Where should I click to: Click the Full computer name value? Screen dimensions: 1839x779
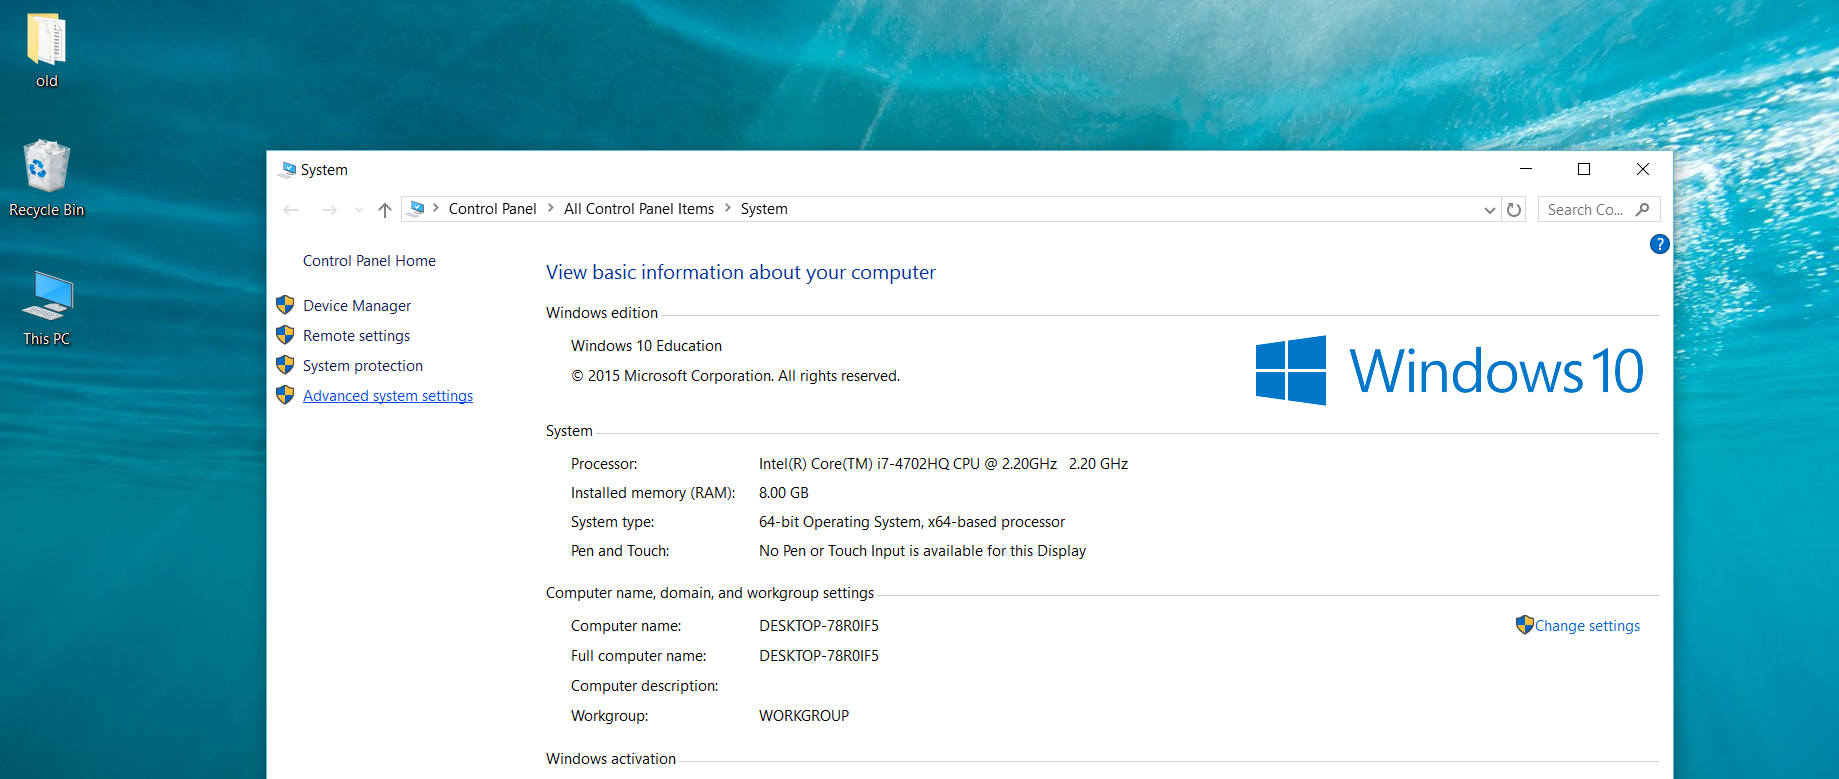819,656
